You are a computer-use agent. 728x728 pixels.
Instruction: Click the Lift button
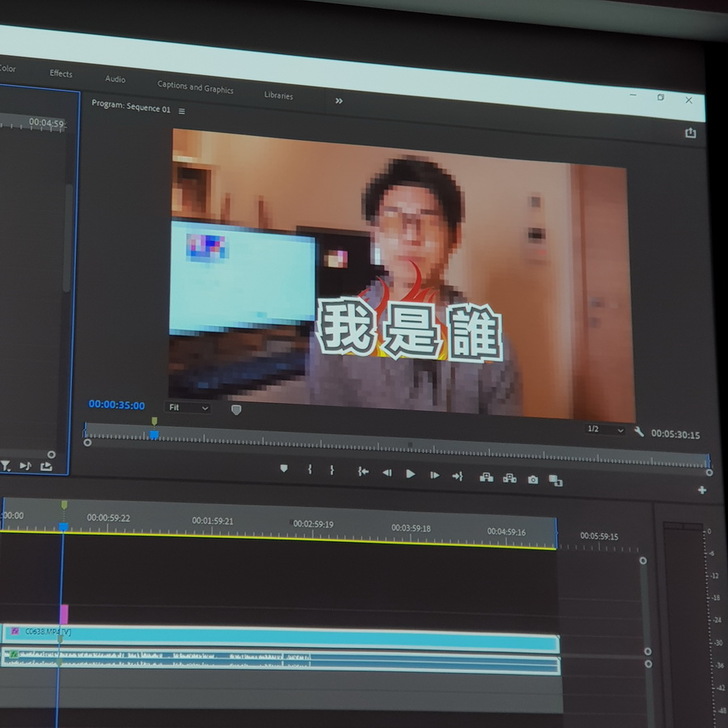[x=486, y=478]
